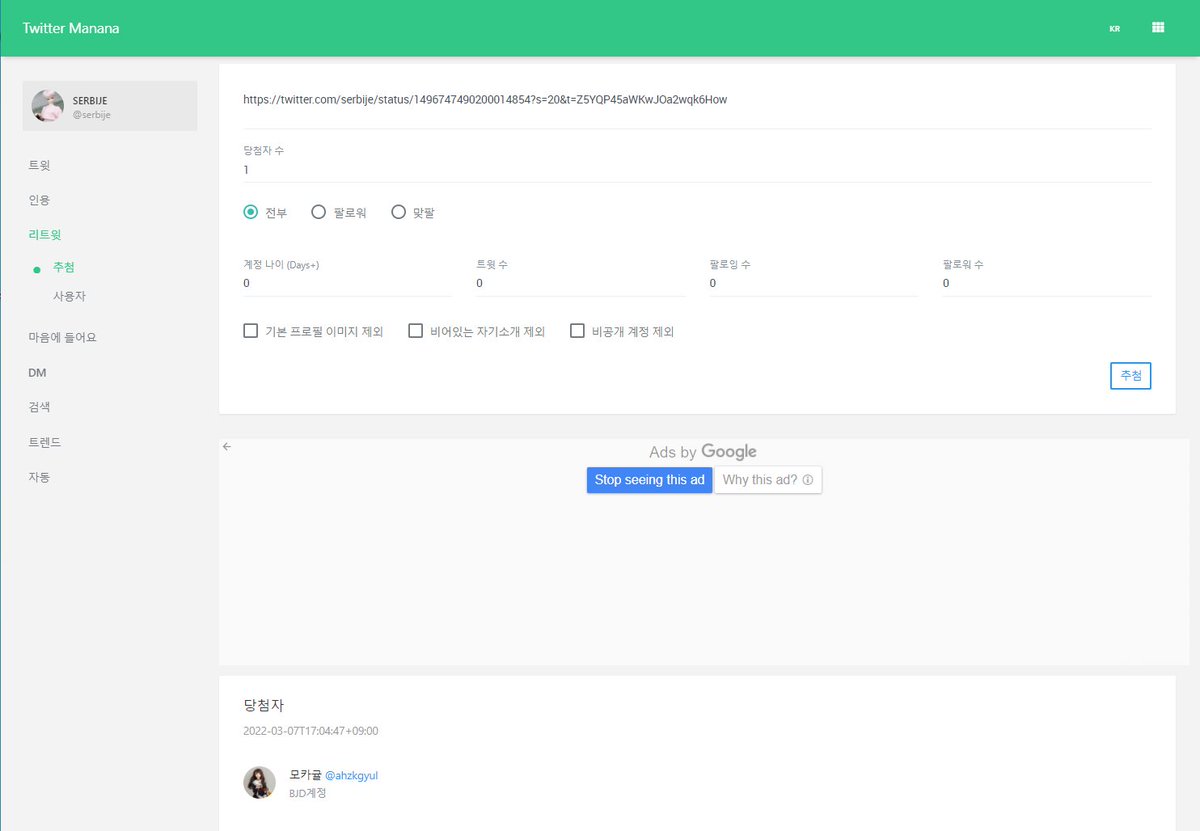
Task: Open the 마음에 들어요 menu item
Action: [x=62, y=338]
